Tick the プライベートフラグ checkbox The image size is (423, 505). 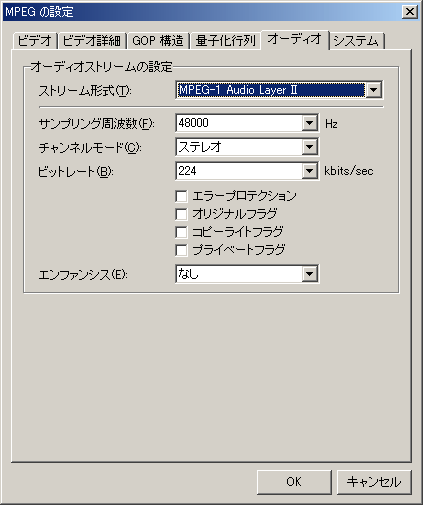[x=181, y=250]
